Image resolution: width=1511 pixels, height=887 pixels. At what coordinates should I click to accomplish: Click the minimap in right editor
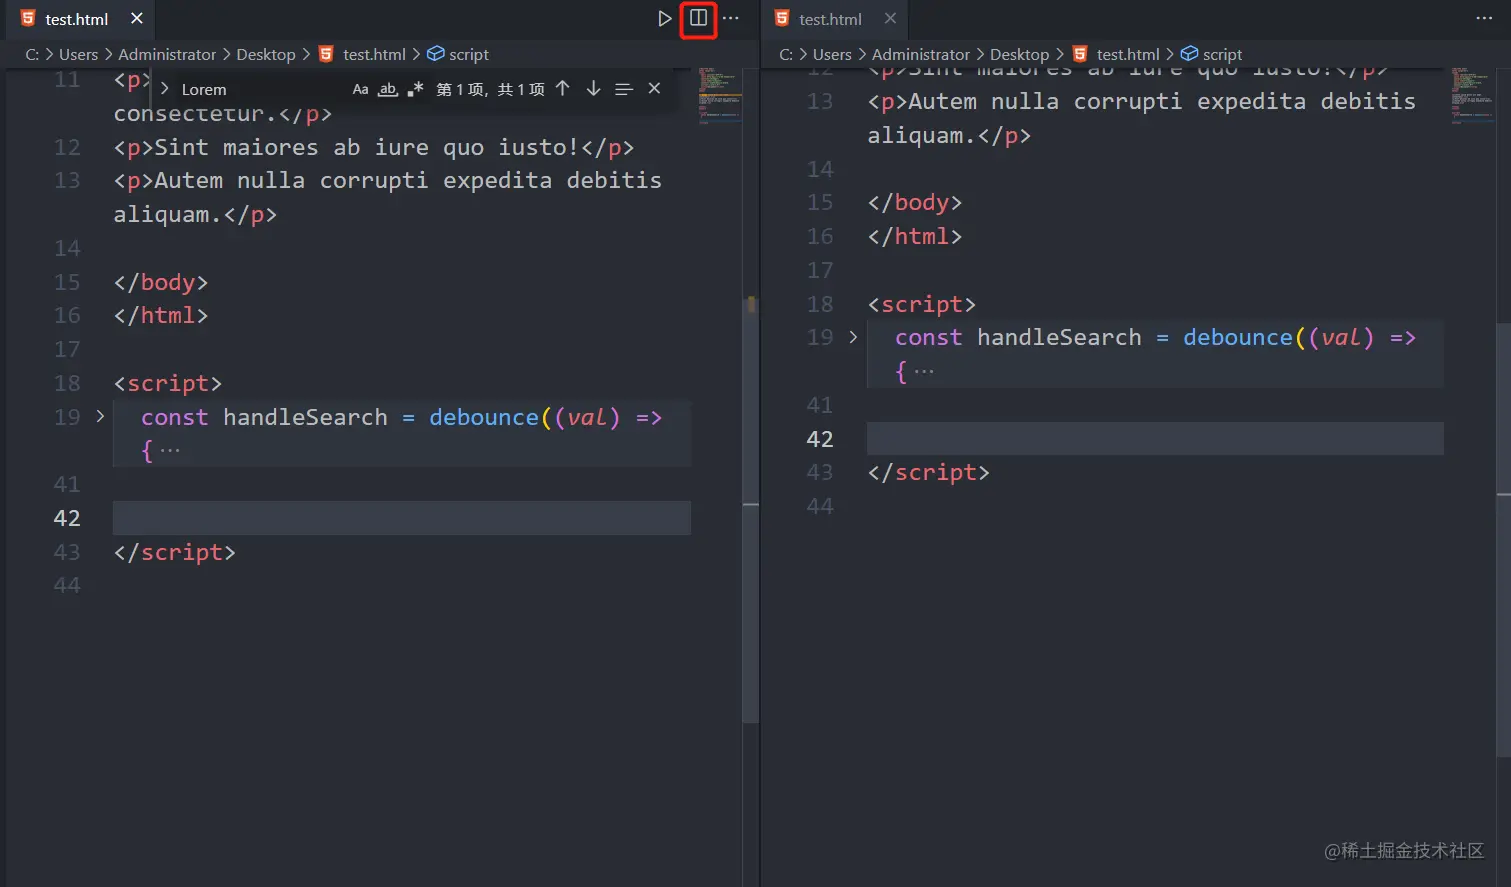[x=1473, y=94]
